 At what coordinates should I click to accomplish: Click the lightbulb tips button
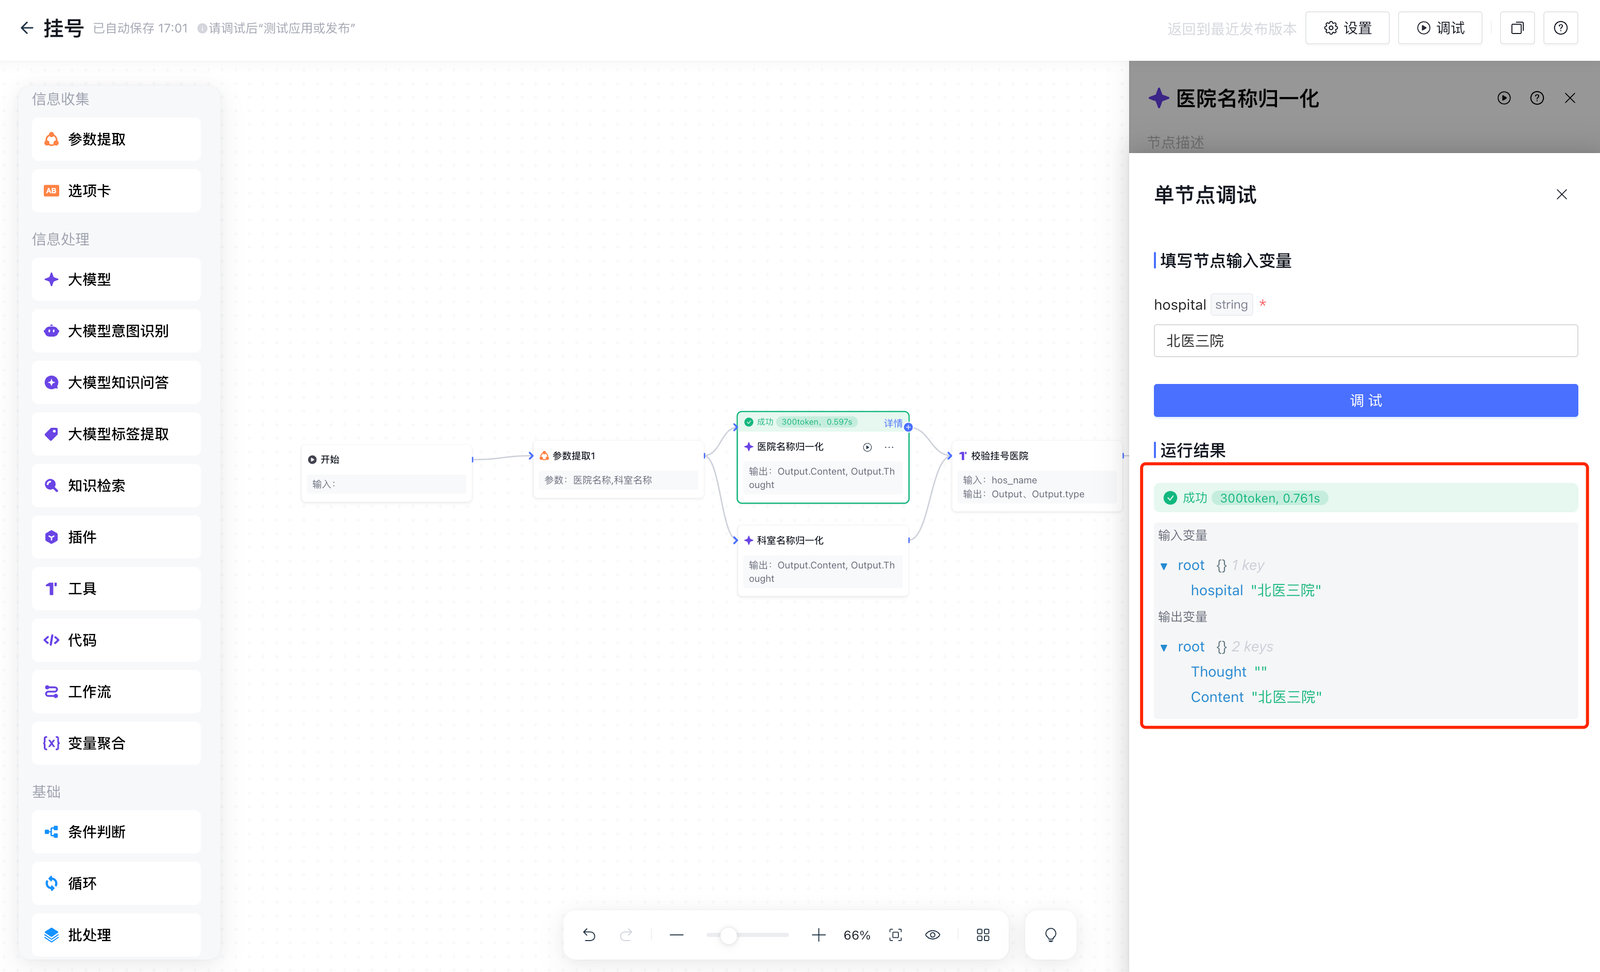point(1050,935)
